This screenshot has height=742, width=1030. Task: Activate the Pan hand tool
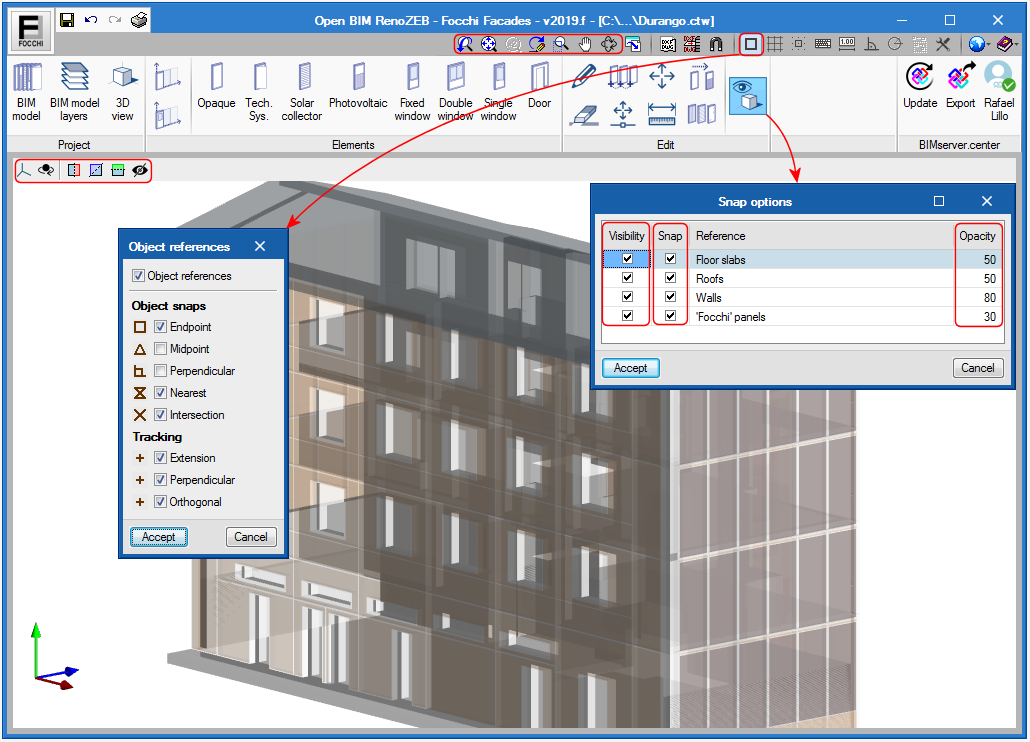point(585,44)
